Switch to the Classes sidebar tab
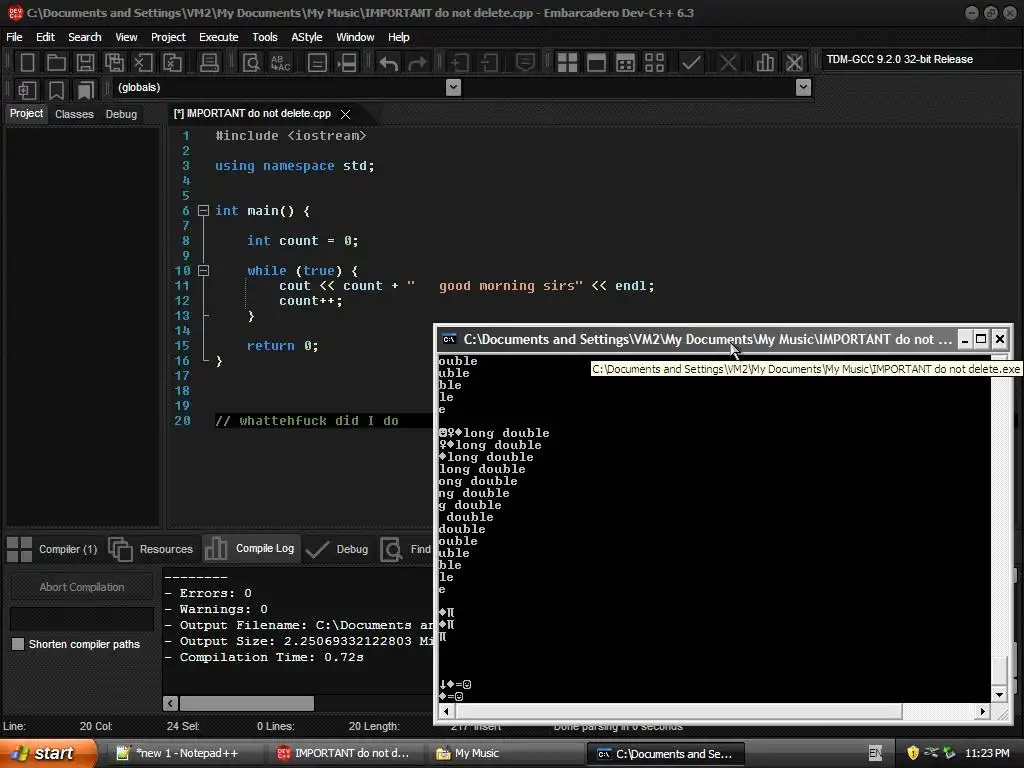1024x768 pixels. point(74,114)
